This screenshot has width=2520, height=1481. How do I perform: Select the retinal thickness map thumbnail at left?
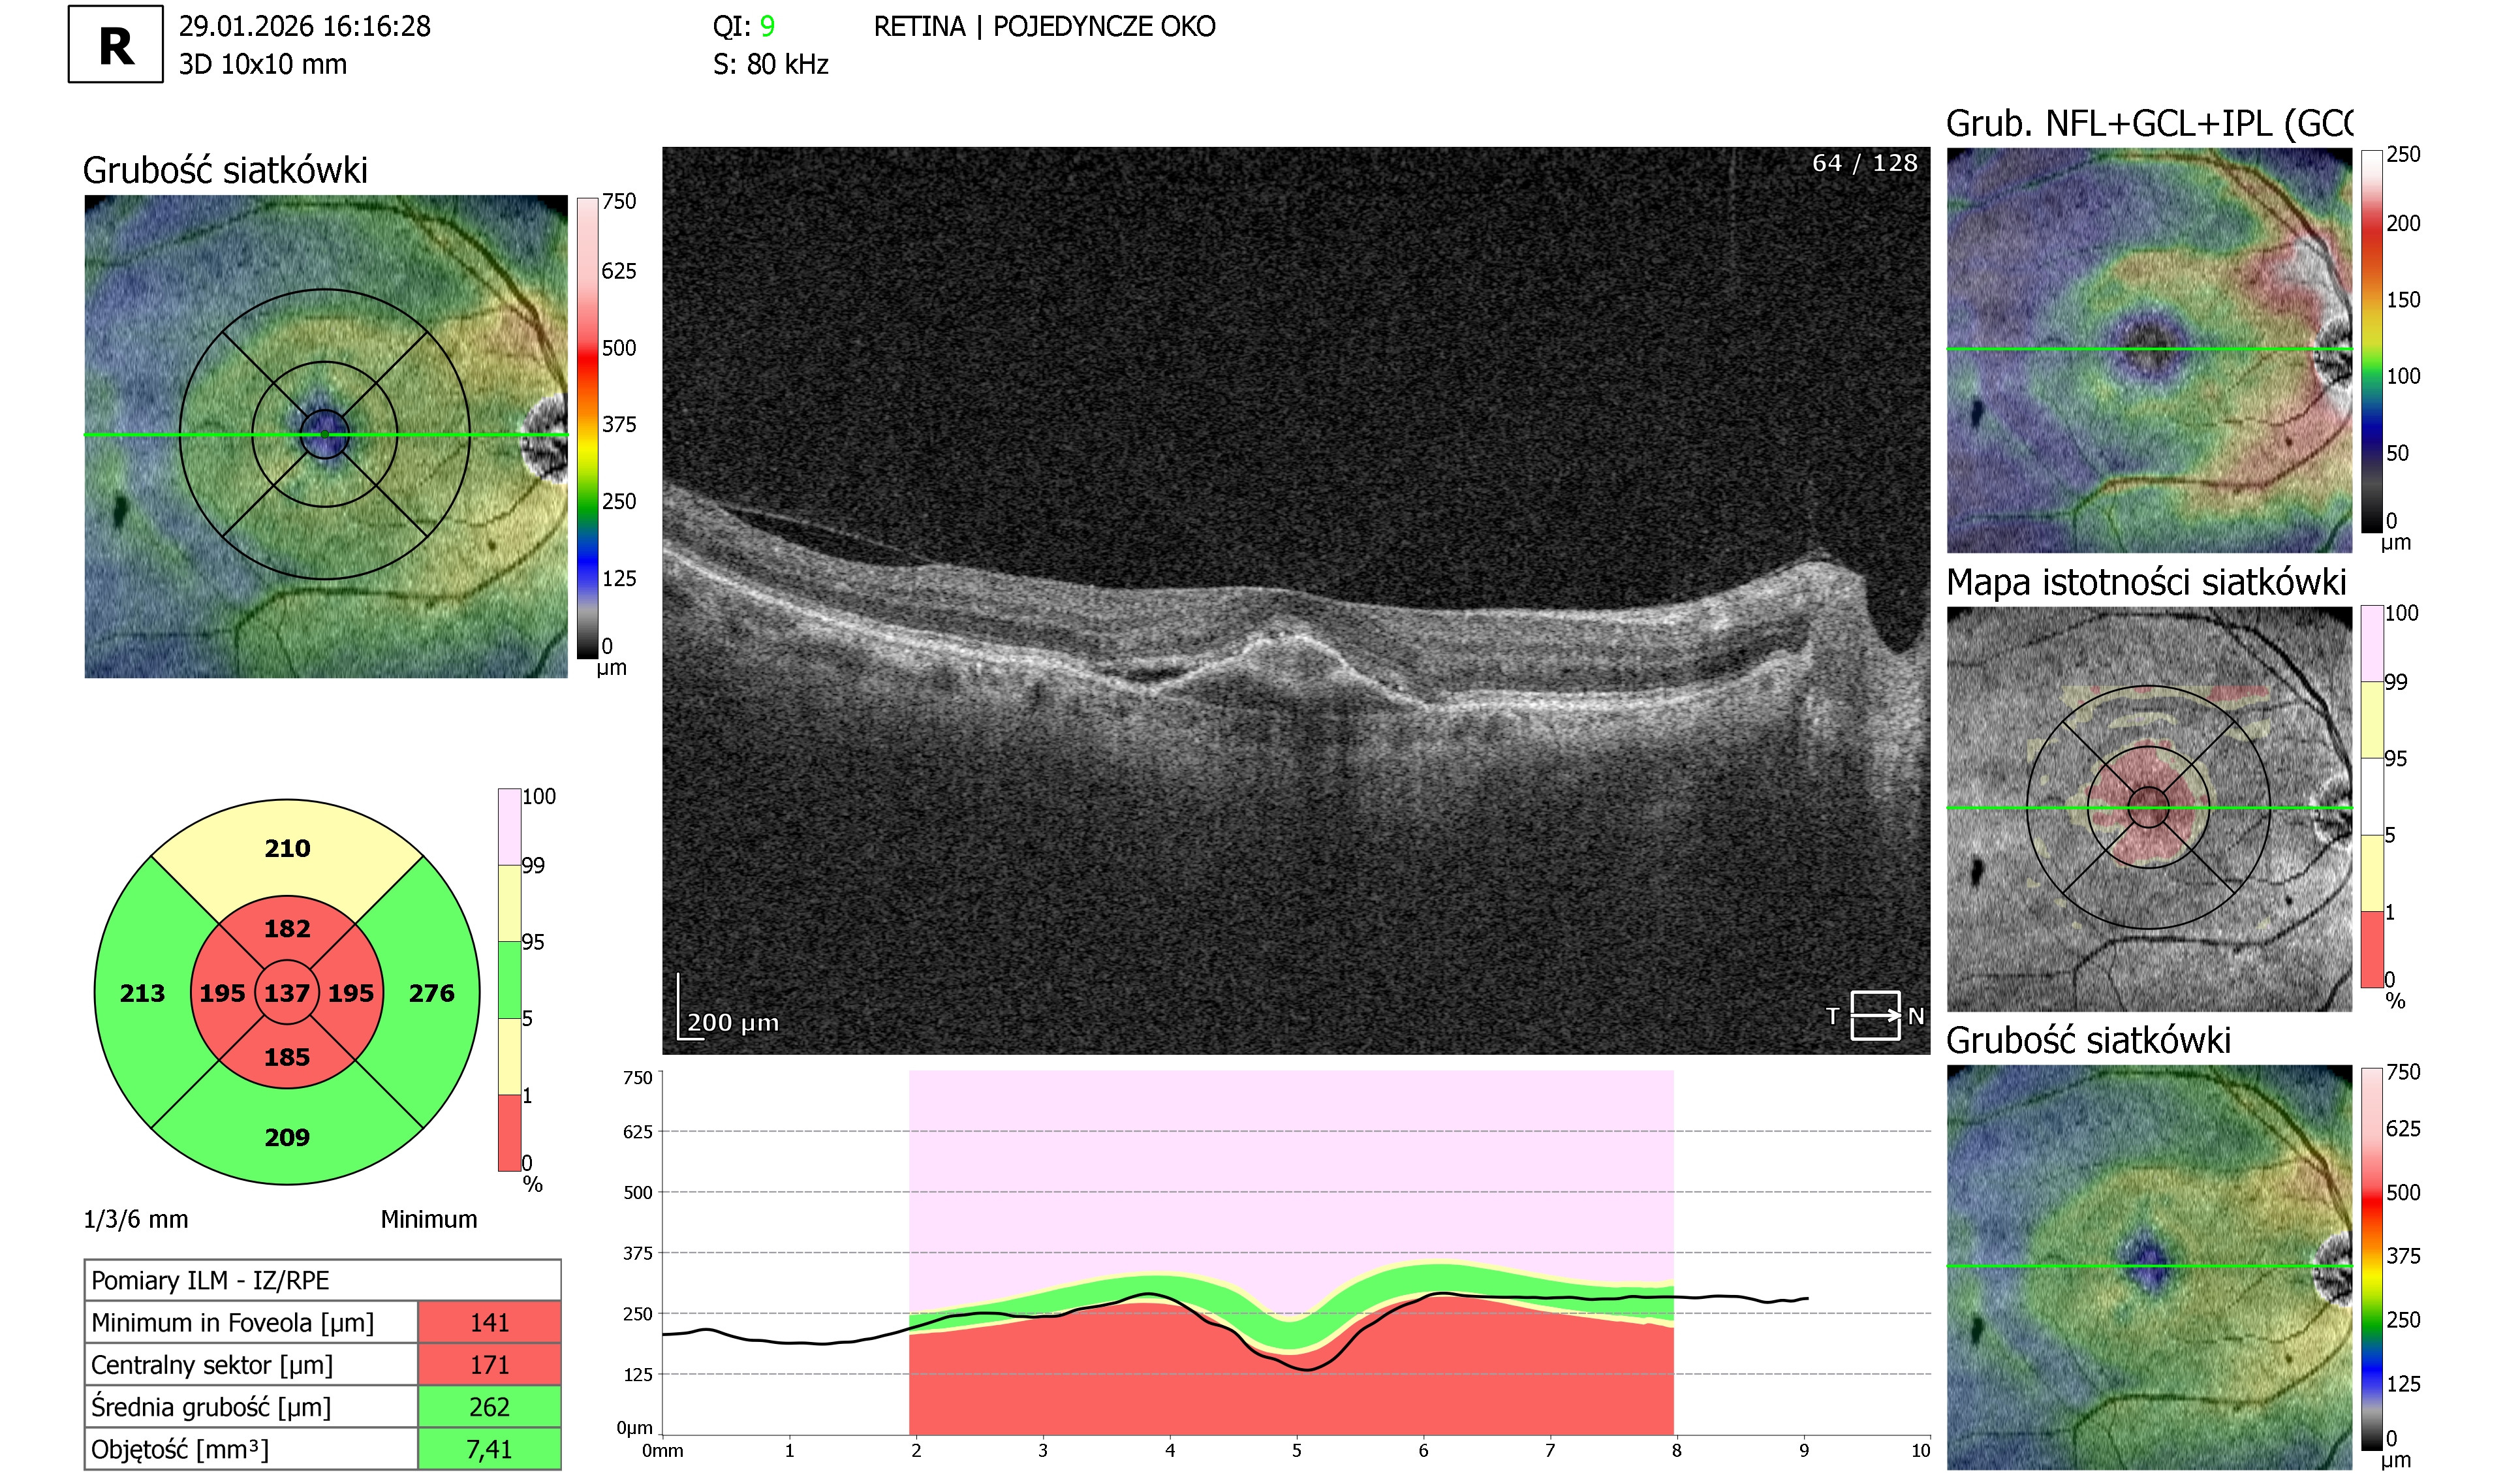point(326,437)
